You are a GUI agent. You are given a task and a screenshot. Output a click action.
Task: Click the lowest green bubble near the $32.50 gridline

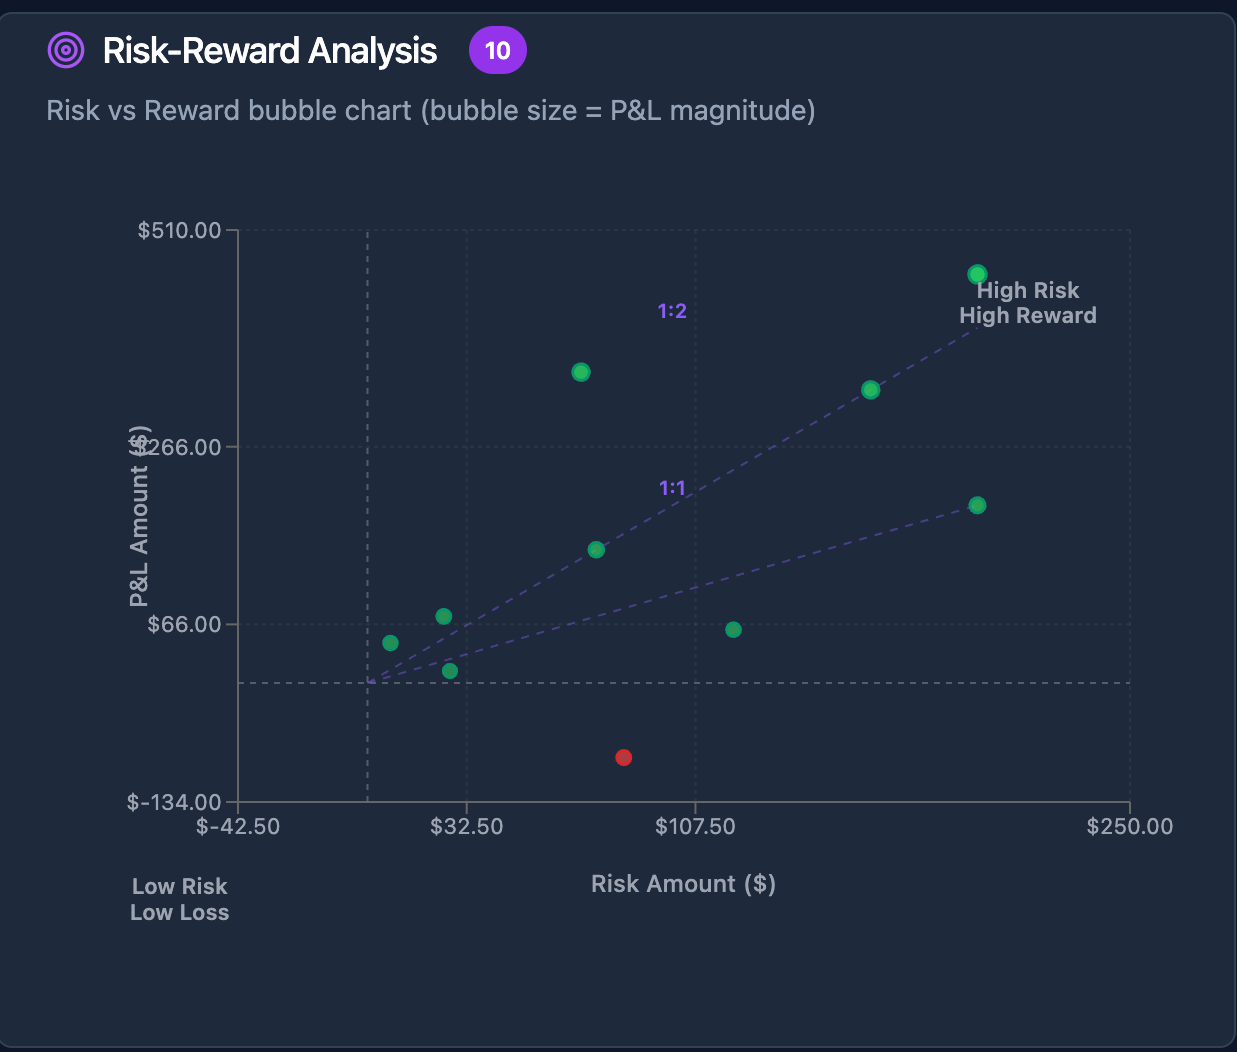pos(450,671)
